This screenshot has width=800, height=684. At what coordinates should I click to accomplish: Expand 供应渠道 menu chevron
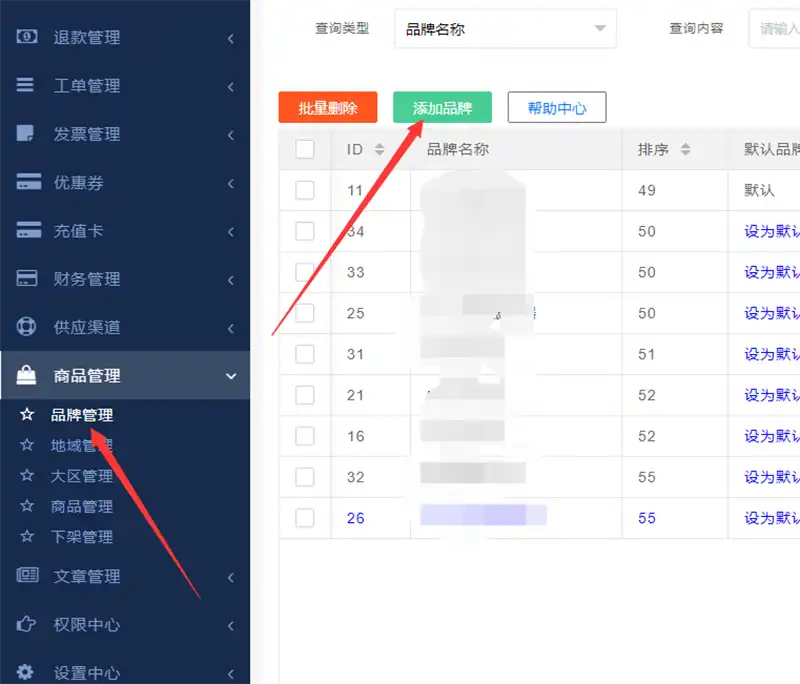pos(231,328)
